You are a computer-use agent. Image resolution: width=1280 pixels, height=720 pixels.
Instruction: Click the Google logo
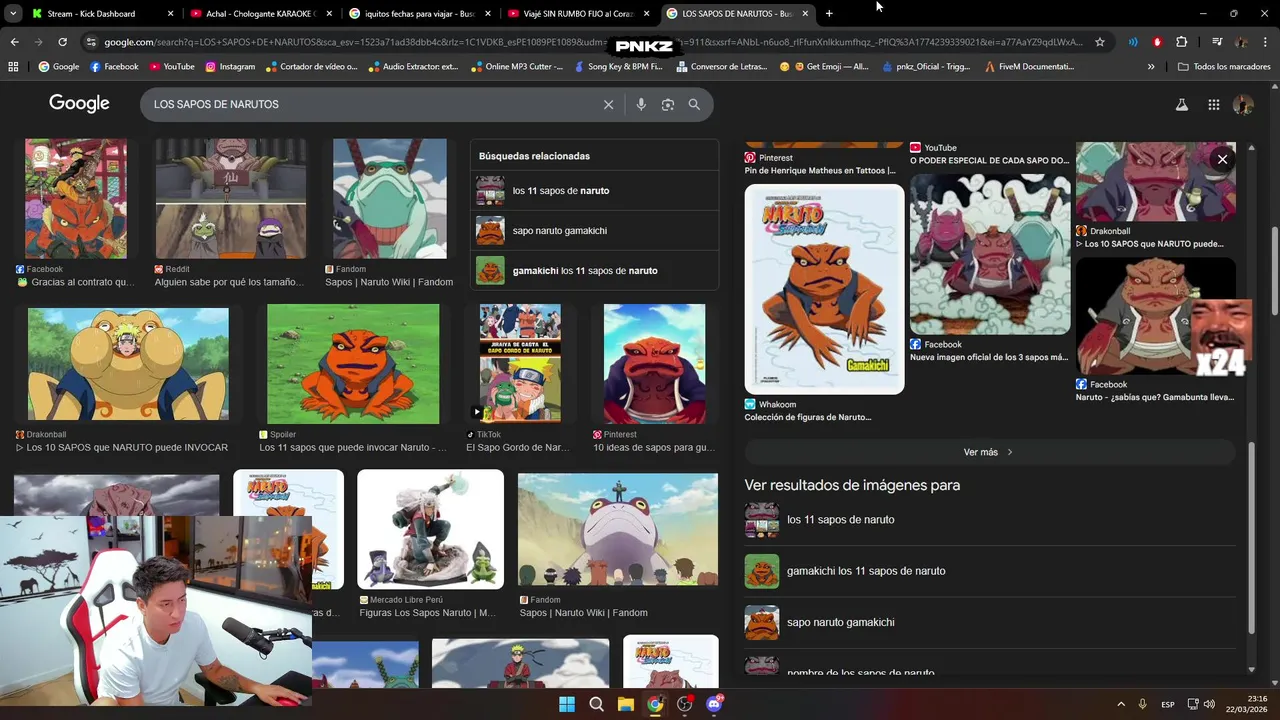pos(79,103)
